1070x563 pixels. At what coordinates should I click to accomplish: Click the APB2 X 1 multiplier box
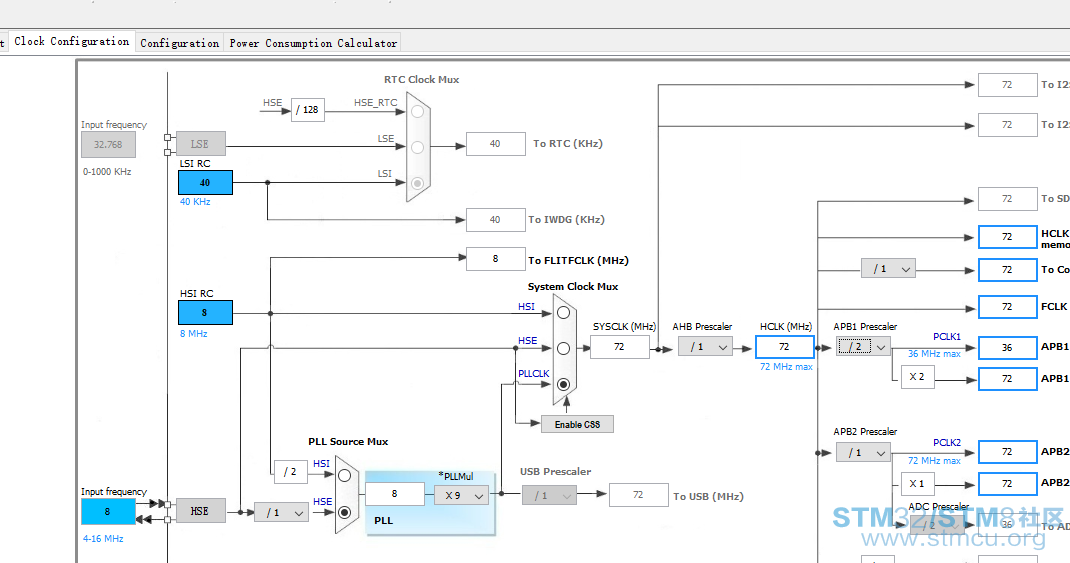[x=916, y=483]
